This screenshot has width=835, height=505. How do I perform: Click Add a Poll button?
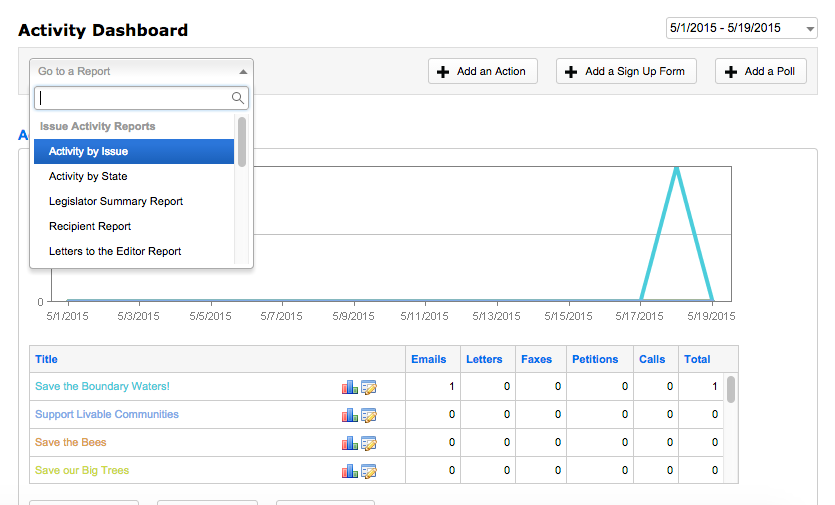[x=760, y=71]
